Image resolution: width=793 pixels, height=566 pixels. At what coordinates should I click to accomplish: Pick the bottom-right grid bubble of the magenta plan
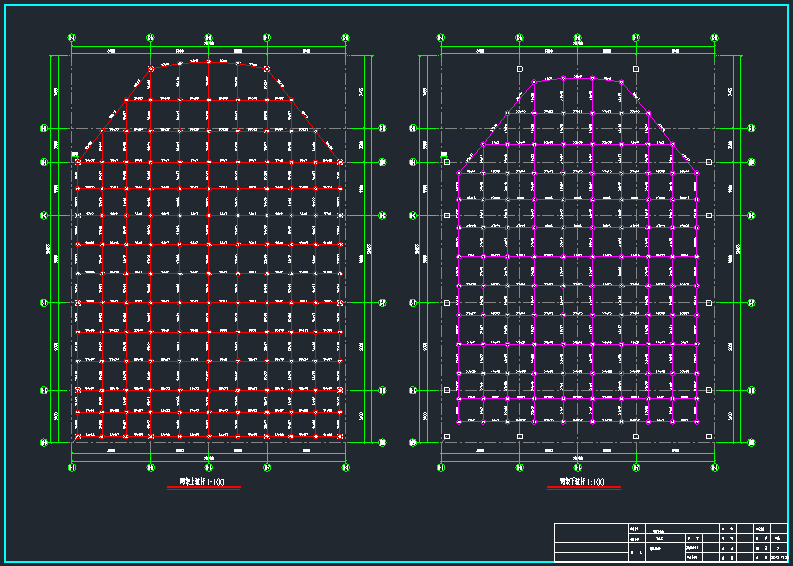click(x=714, y=467)
